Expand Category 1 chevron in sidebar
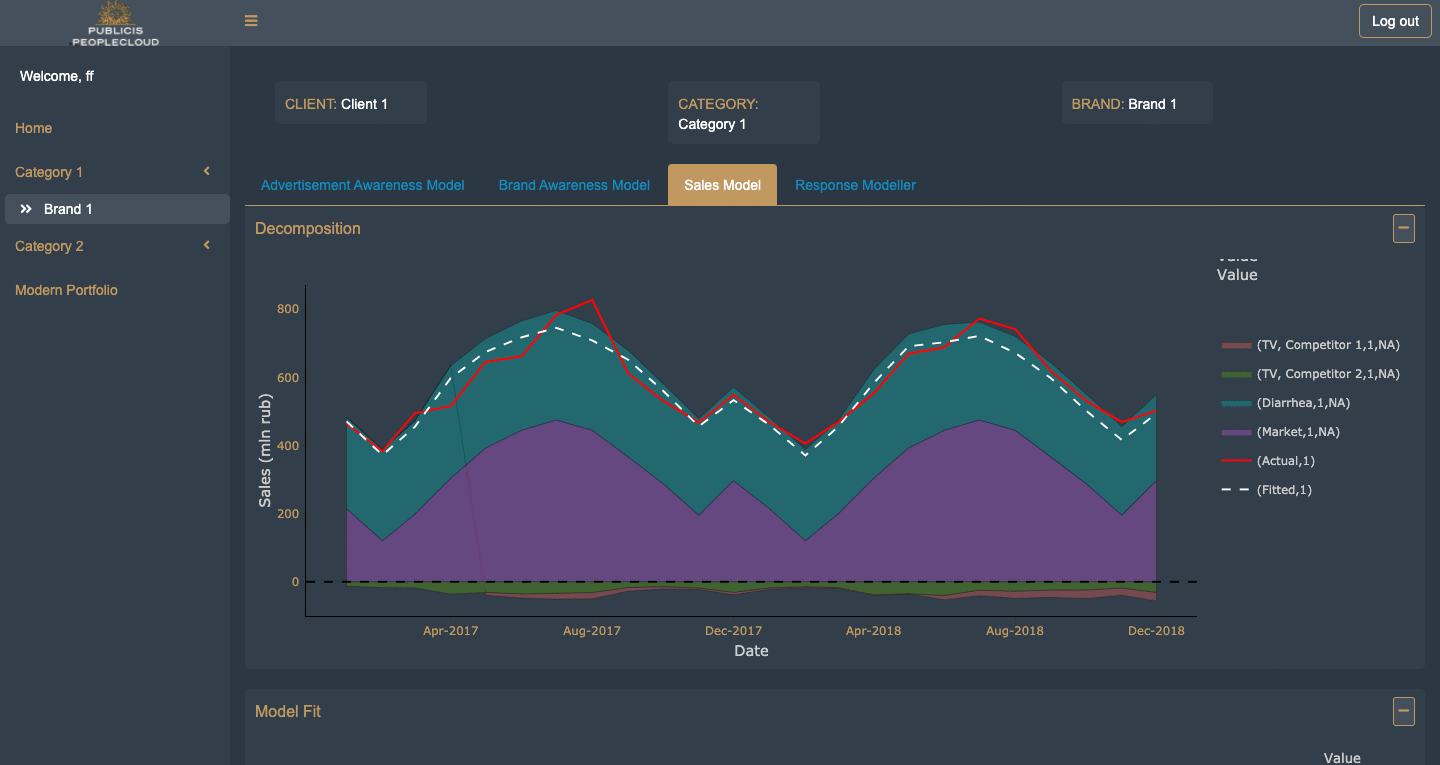The image size is (1440, 765). coord(207,172)
